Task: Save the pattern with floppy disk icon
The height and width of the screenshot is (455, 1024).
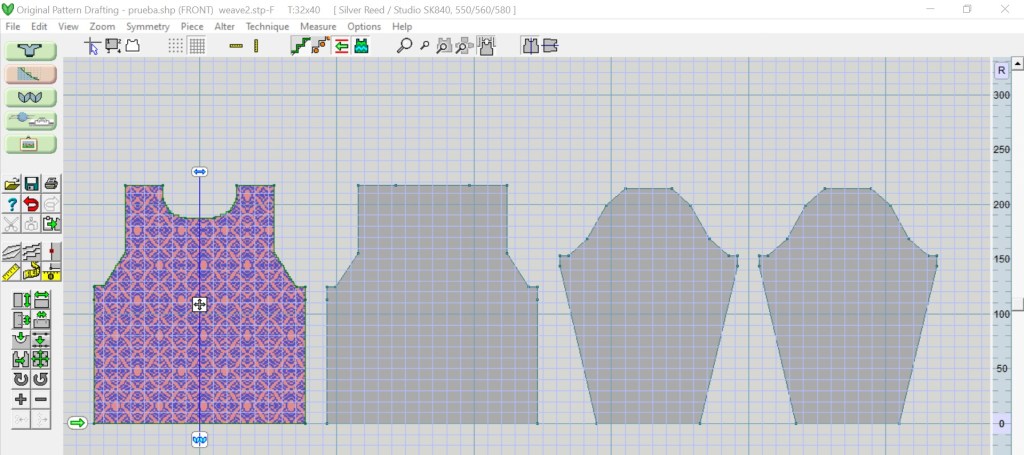Action: point(32,183)
